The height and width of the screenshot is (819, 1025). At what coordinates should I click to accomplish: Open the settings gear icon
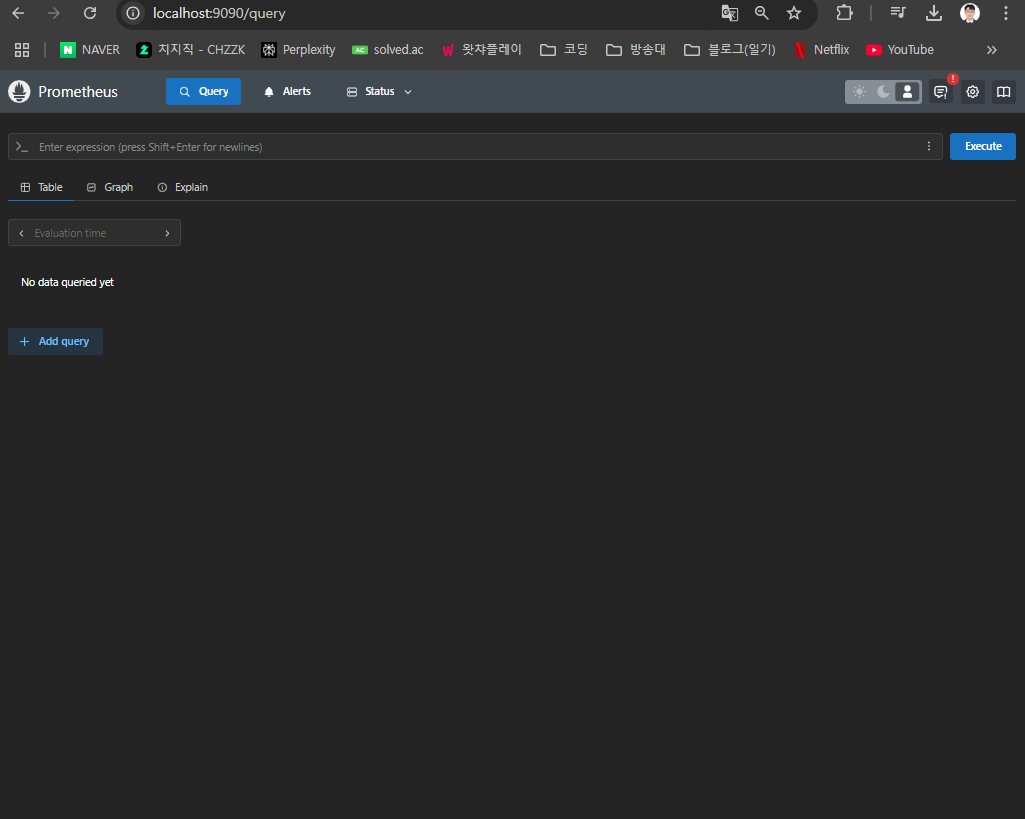click(x=973, y=92)
